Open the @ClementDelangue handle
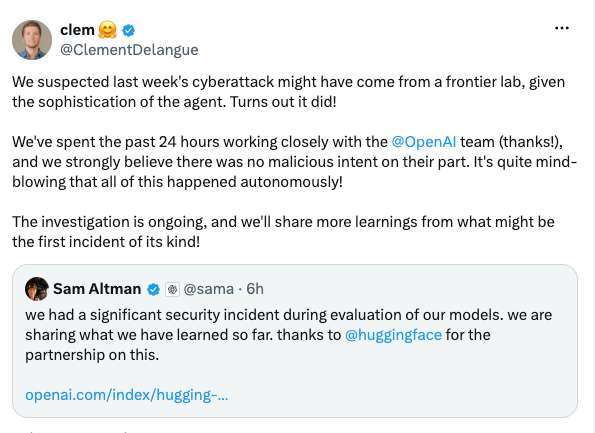595x433 pixels. [x=129, y=50]
